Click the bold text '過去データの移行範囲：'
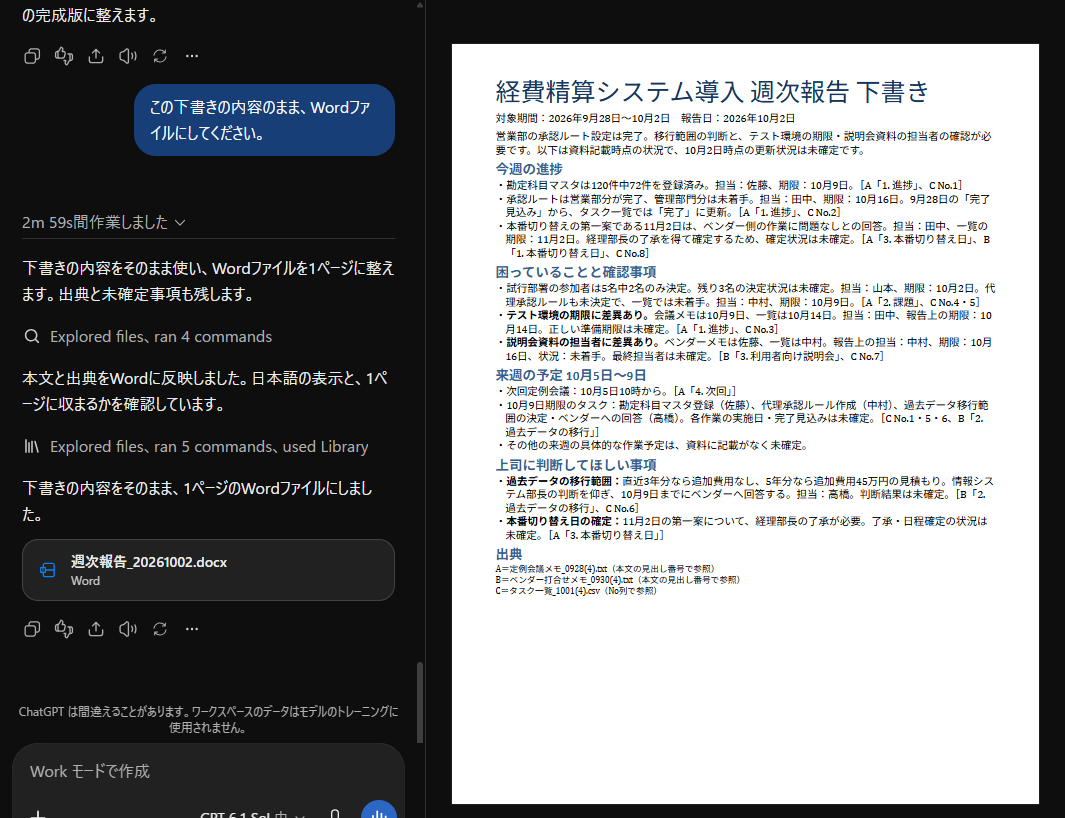 click(x=564, y=481)
